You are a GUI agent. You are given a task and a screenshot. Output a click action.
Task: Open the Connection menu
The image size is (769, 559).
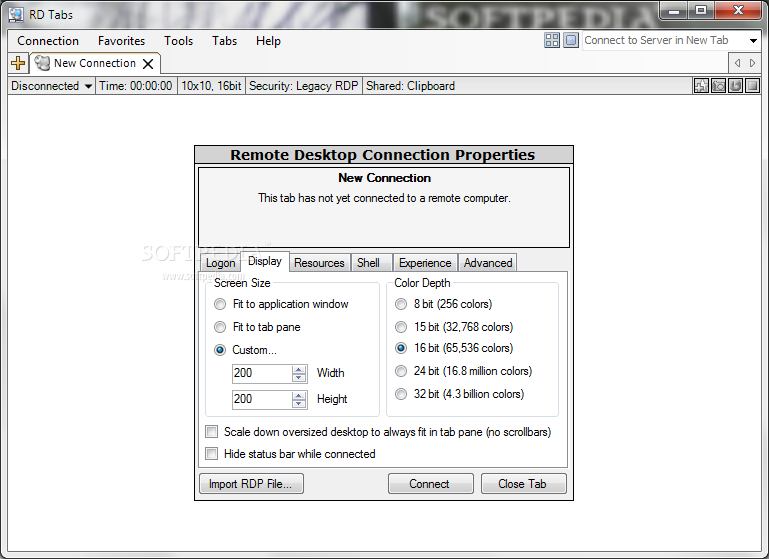(x=48, y=41)
